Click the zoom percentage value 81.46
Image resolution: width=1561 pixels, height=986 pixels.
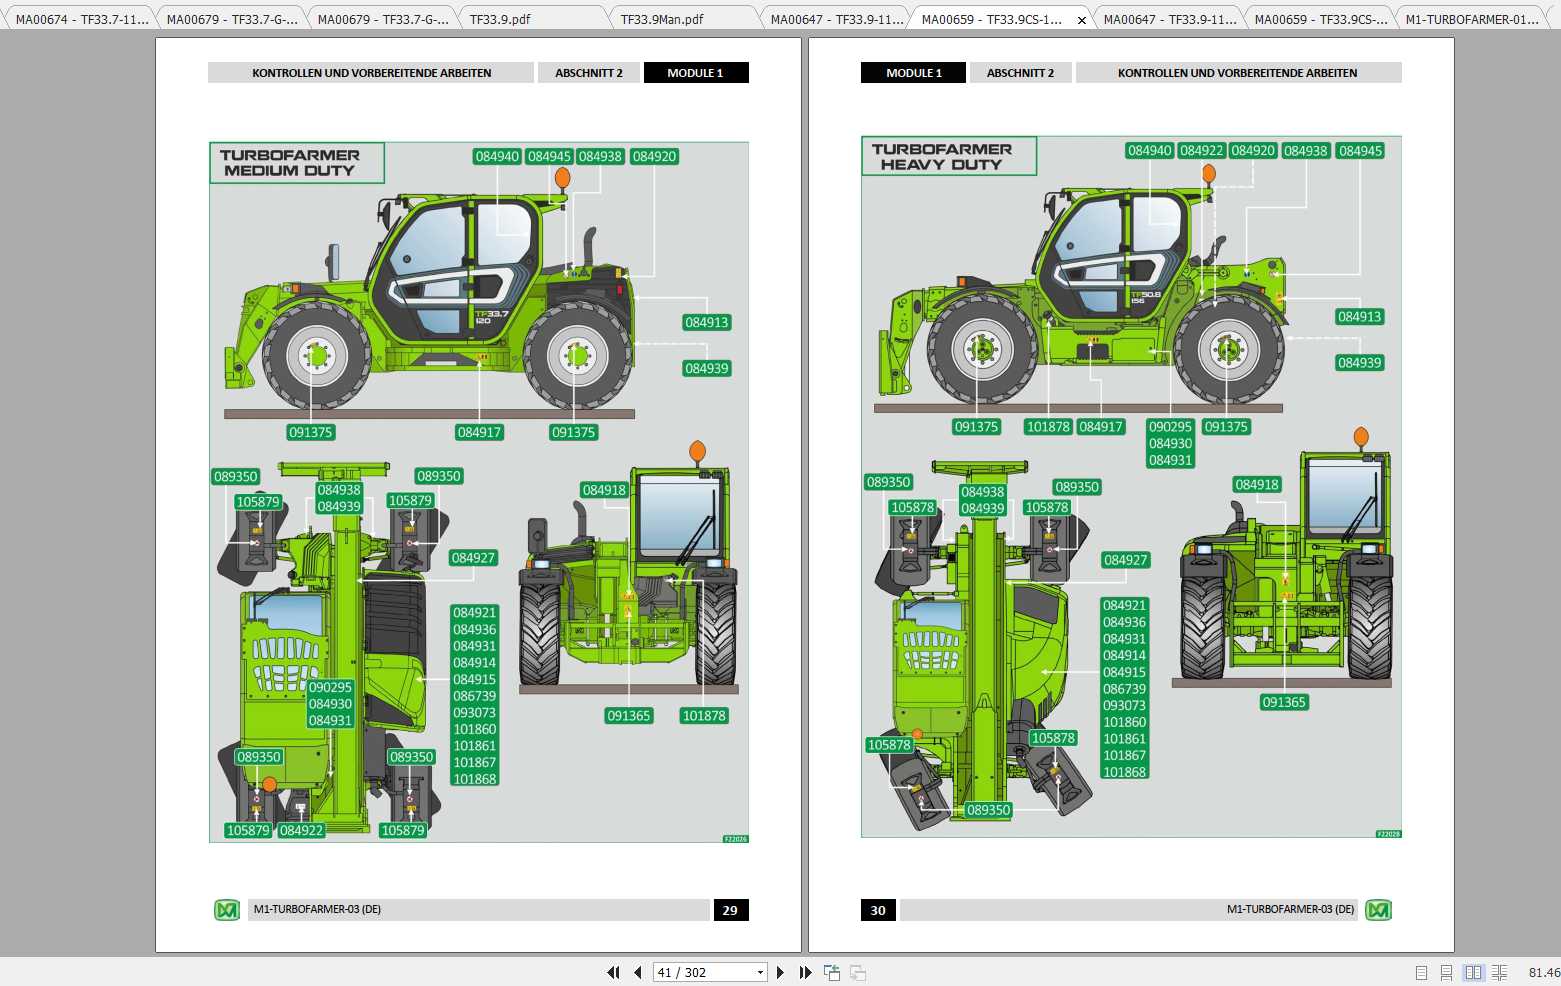click(x=1543, y=972)
